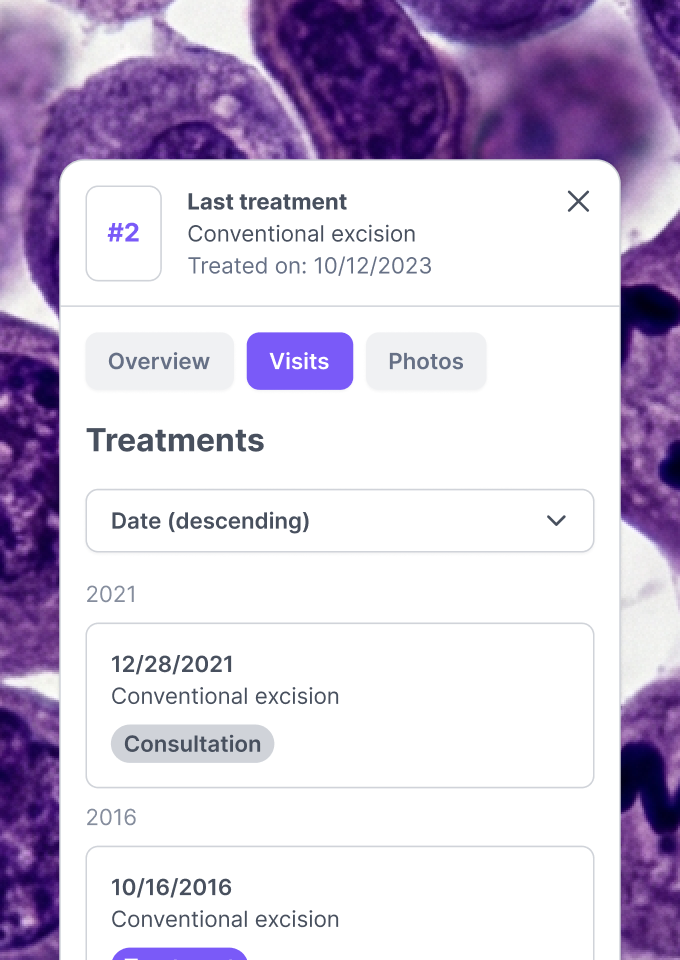680x960 pixels.
Task: Click the purple tag on the 10/16/2016 card
Action: (x=179, y=954)
